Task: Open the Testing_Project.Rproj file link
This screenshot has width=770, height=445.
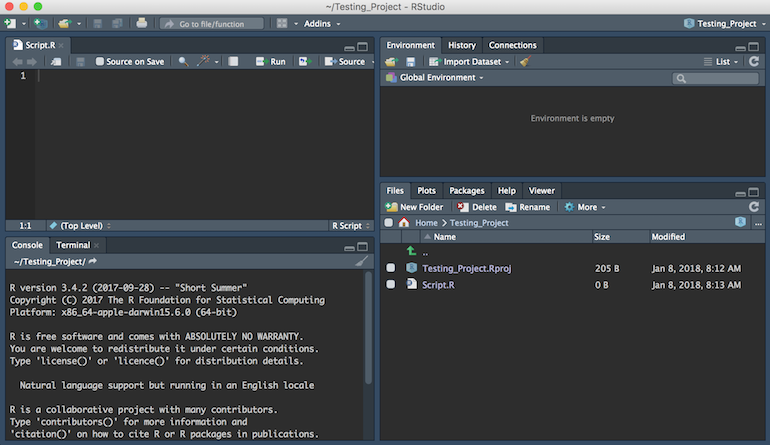Action: (467, 268)
